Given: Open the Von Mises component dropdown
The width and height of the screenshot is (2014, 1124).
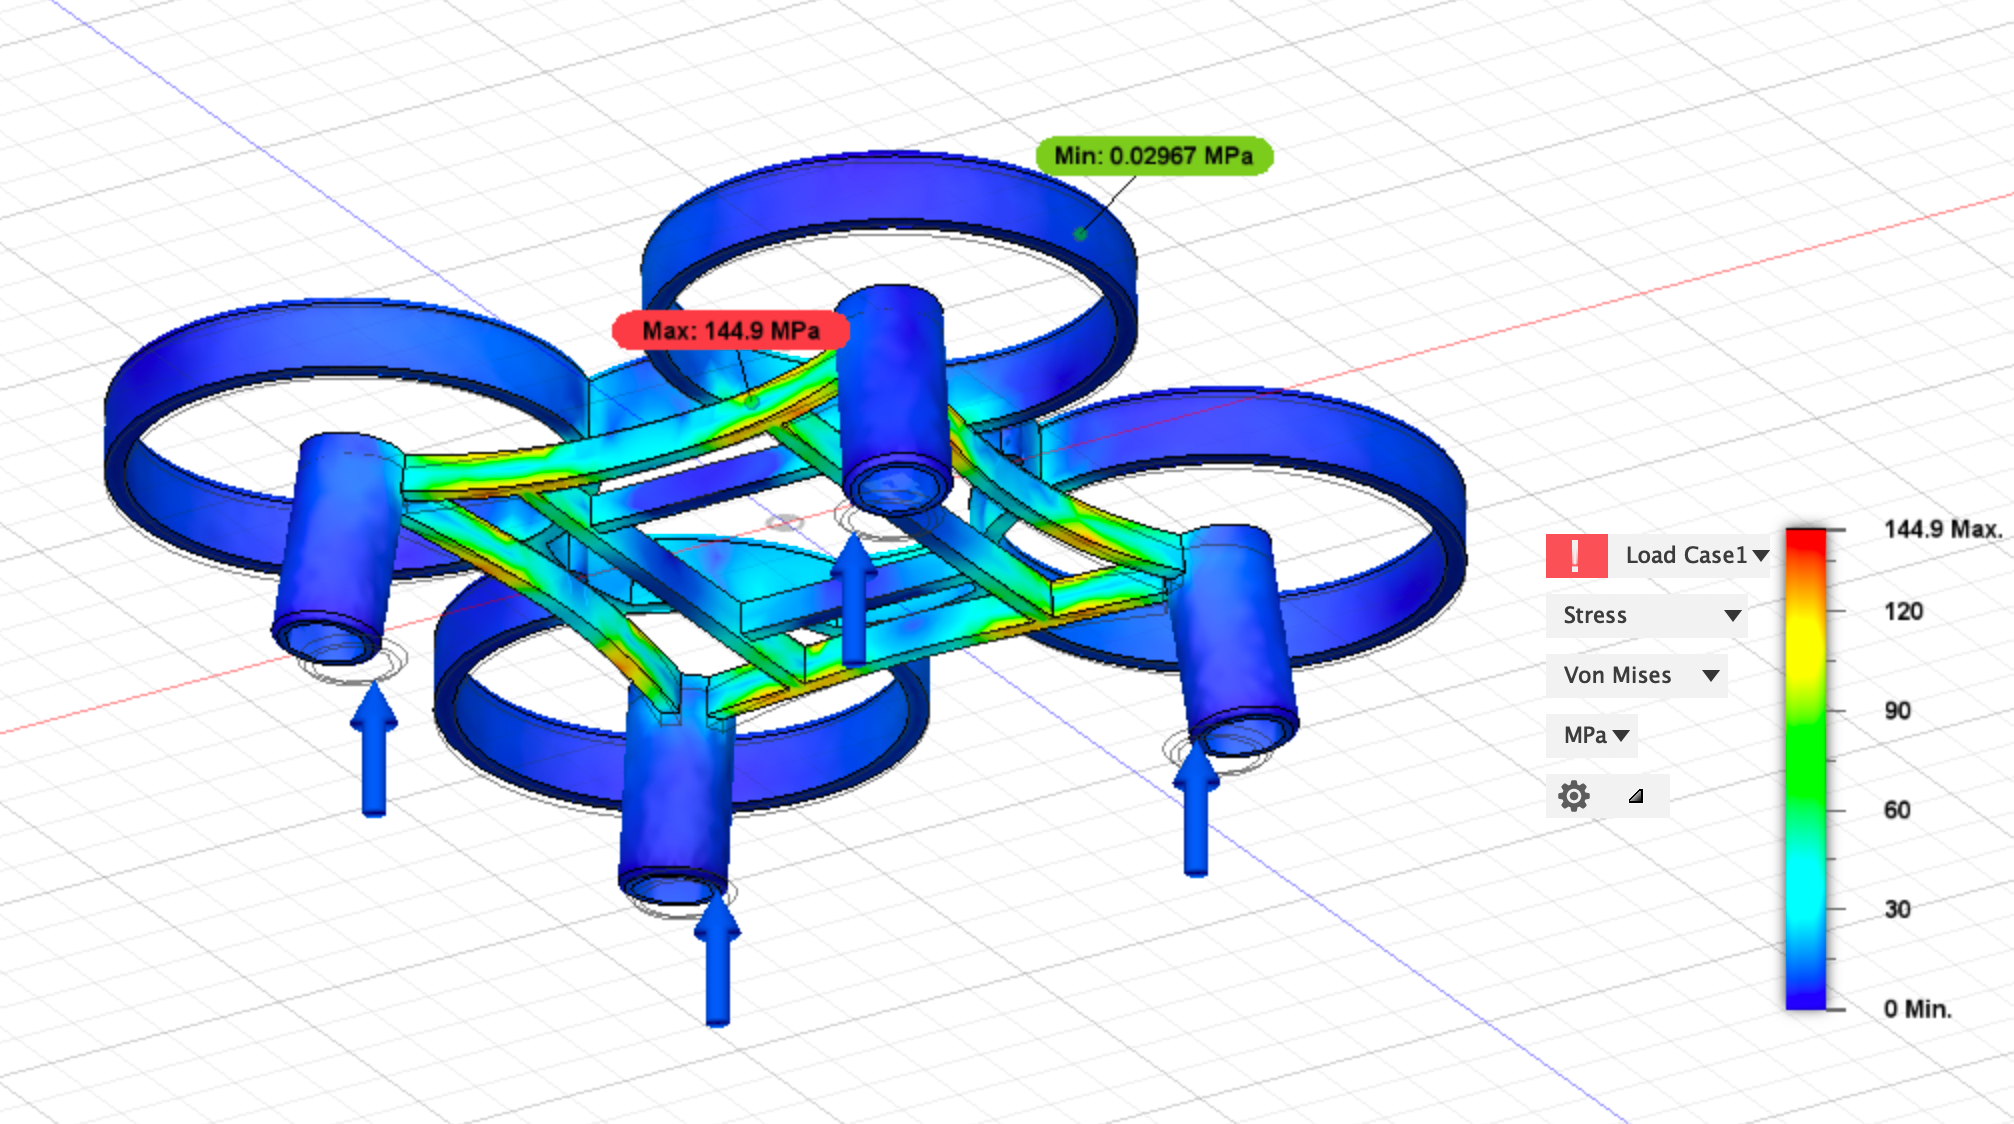Looking at the screenshot, I should [x=1637, y=675].
